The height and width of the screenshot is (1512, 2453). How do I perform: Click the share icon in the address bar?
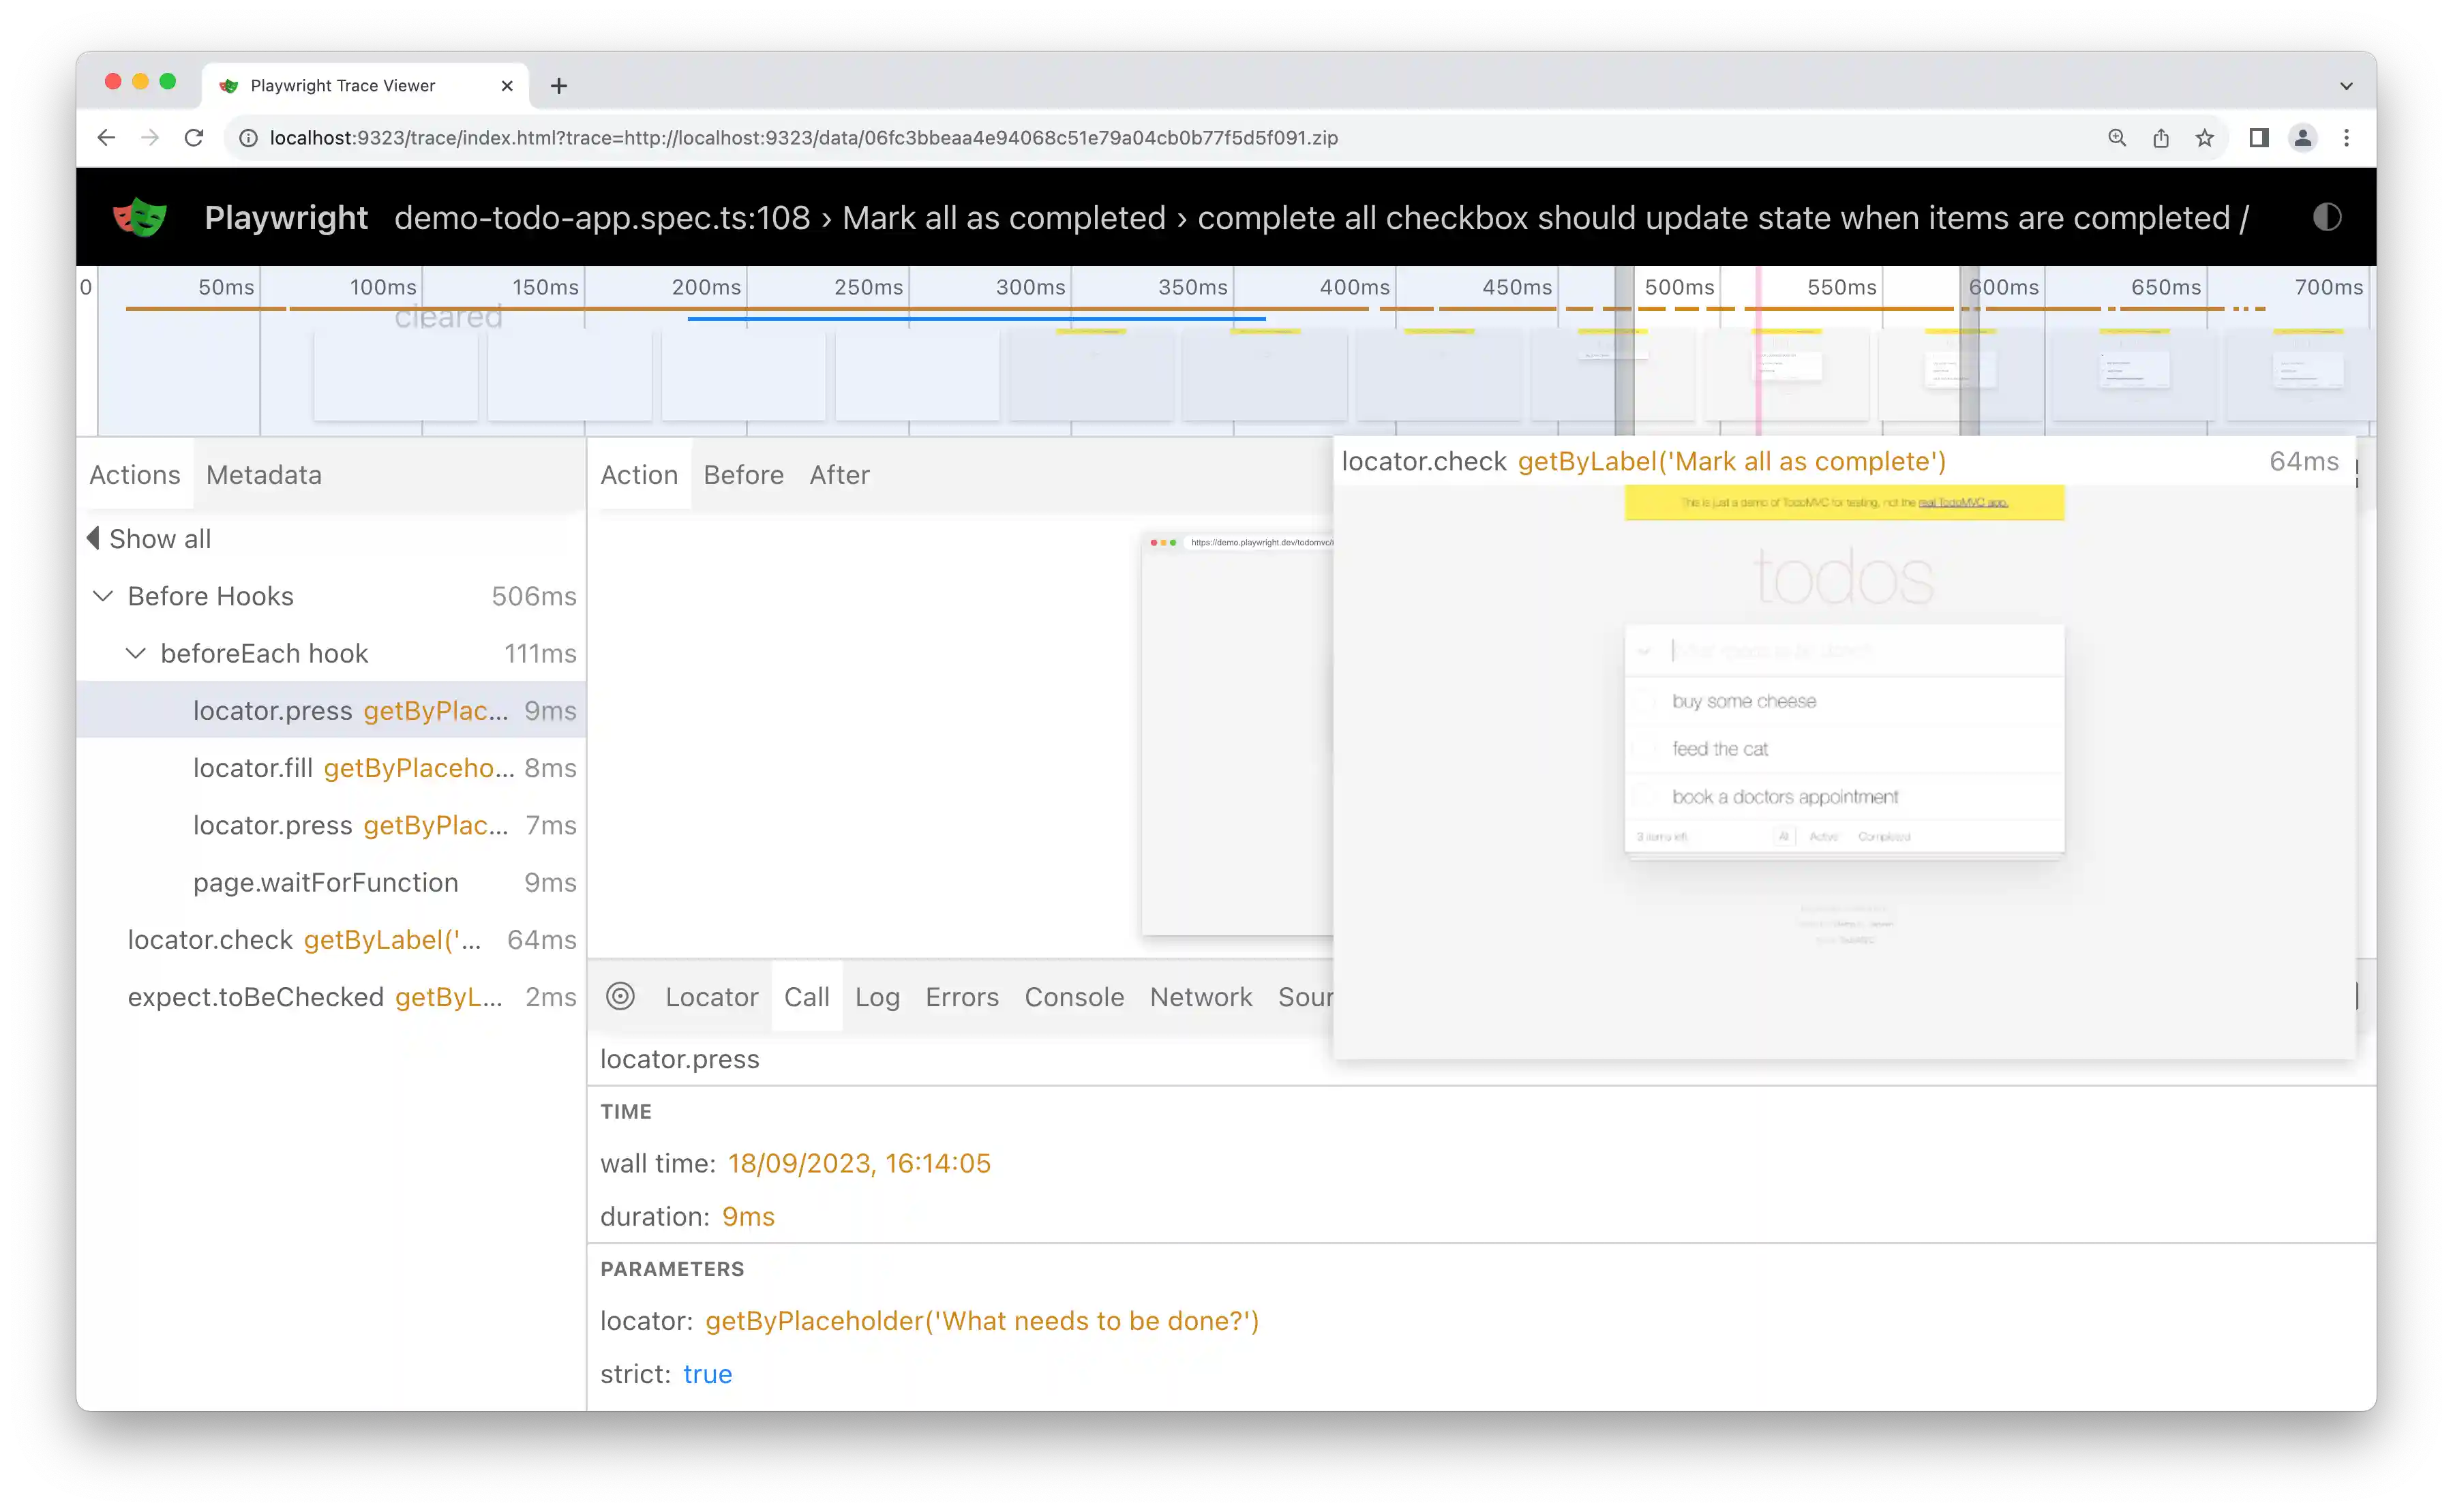(2161, 138)
